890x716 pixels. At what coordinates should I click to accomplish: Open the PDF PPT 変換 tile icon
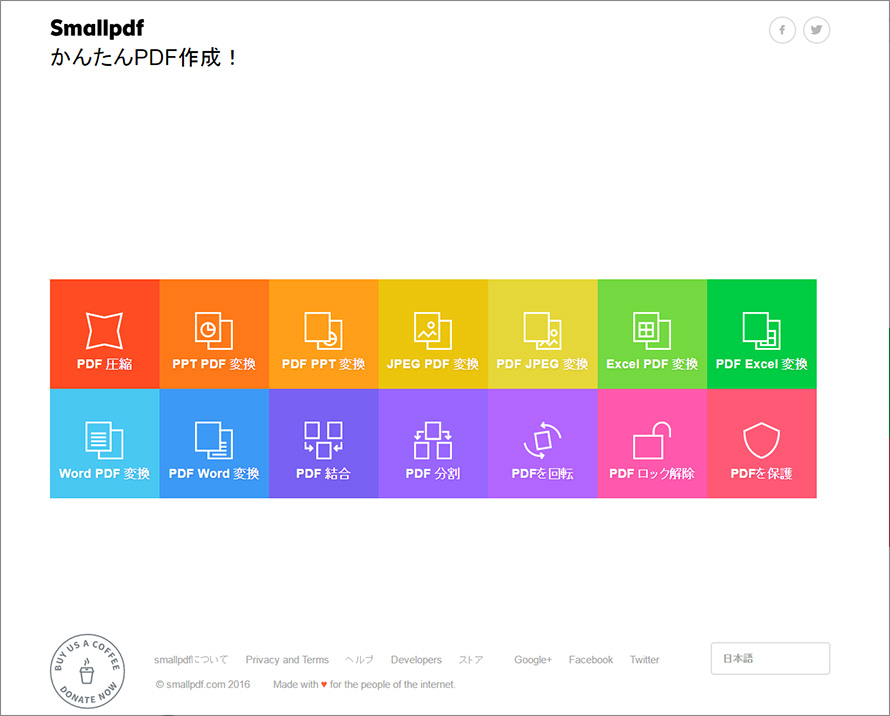point(323,330)
